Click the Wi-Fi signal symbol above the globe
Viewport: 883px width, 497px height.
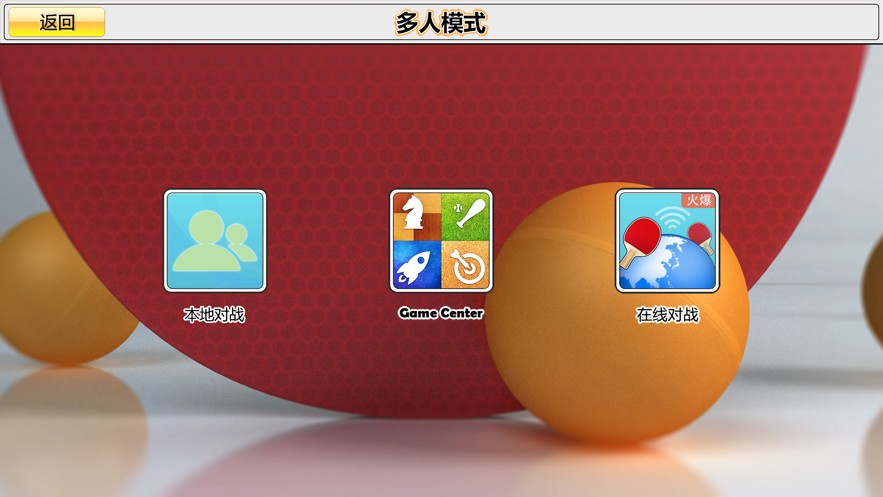click(x=672, y=218)
